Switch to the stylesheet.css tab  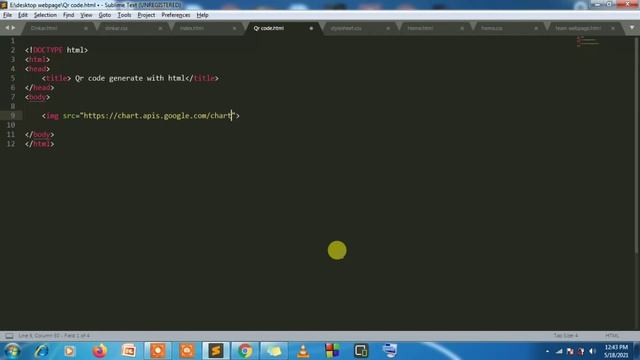(x=346, y=28)
